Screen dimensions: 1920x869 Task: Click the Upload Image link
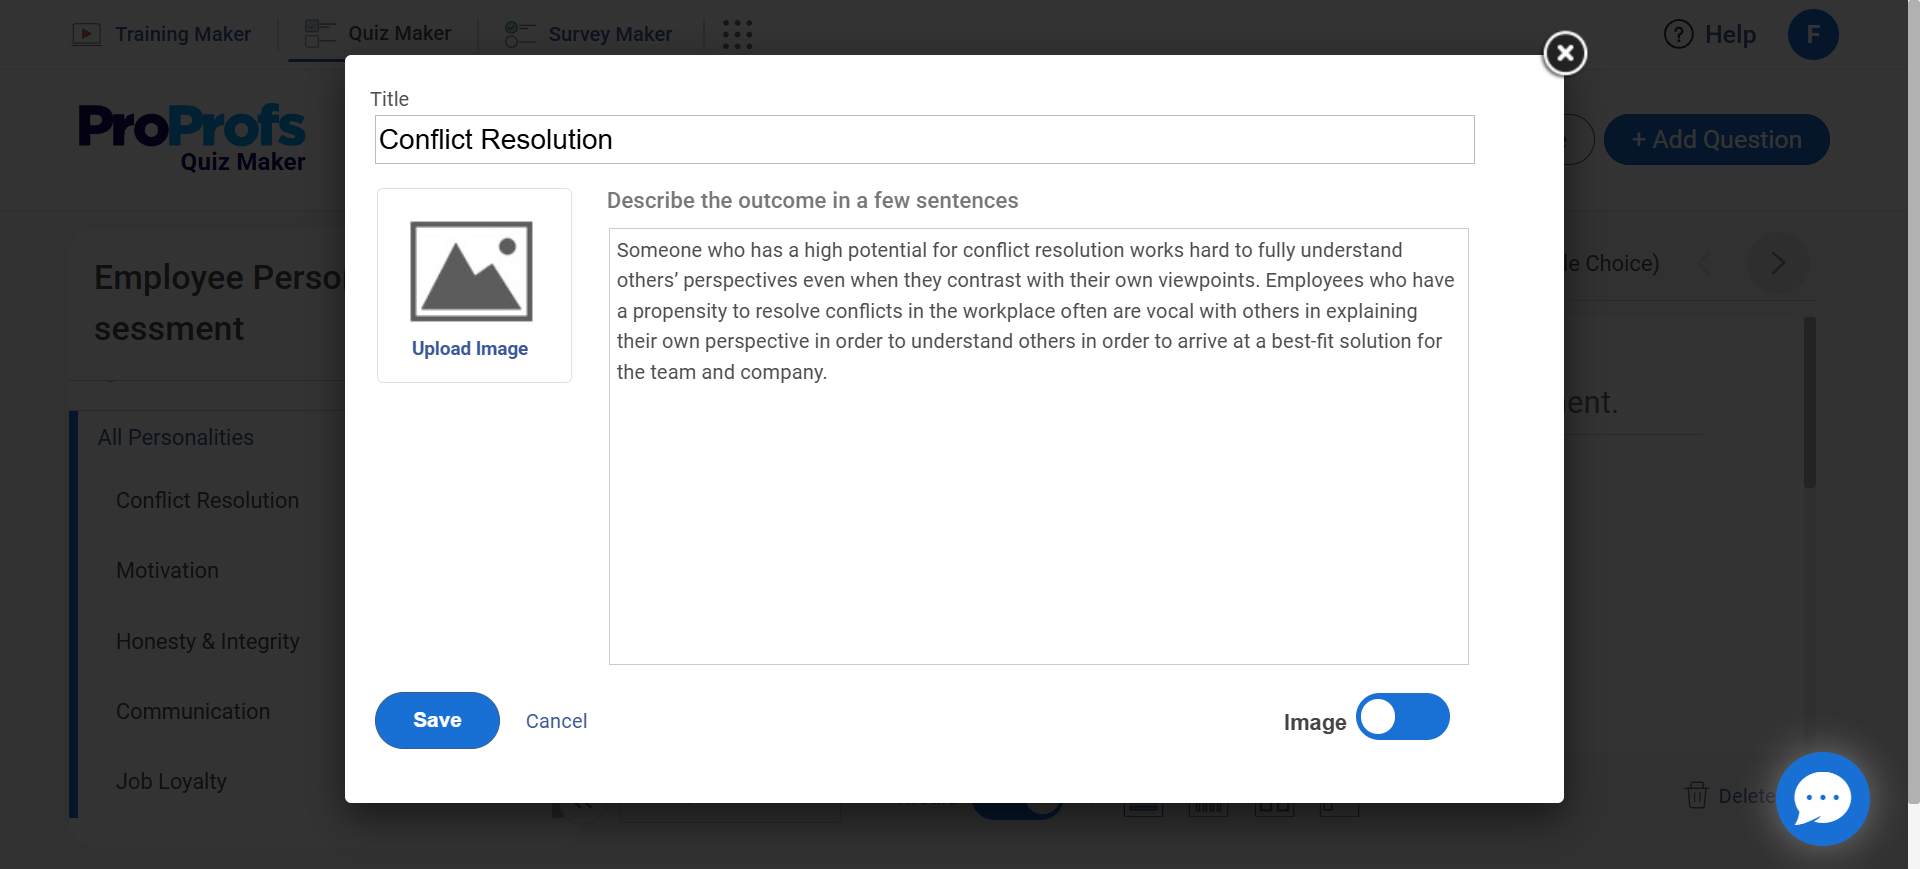point(470,348)
